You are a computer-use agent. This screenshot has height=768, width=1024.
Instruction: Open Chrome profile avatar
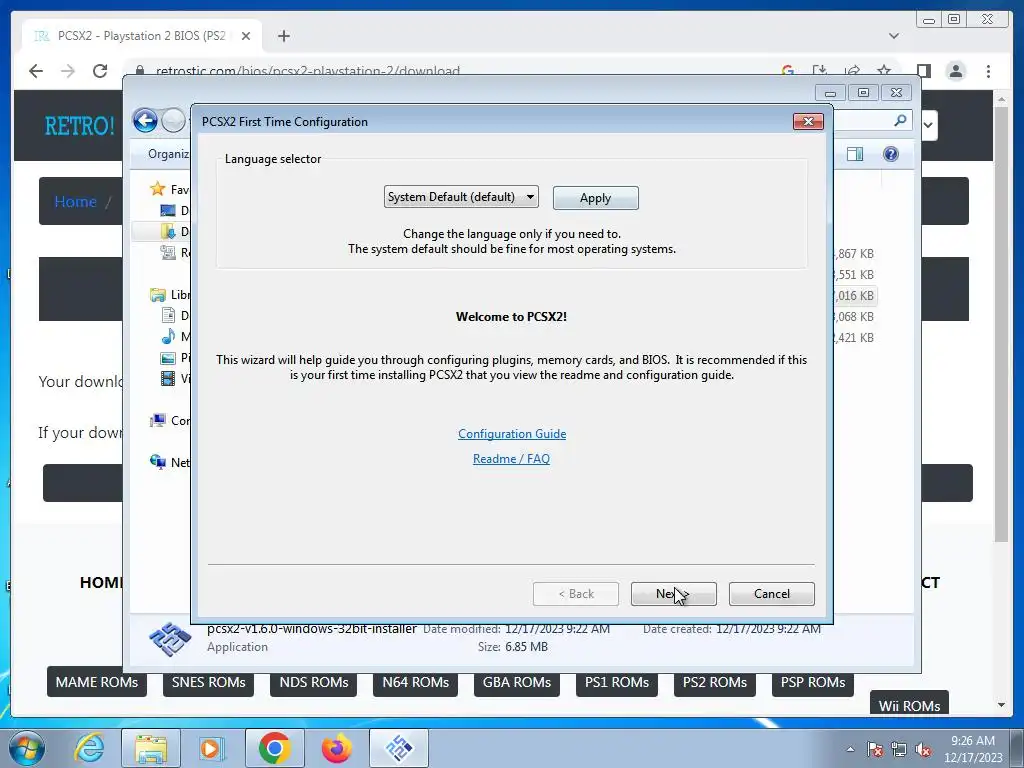click(x=955, y=71)
